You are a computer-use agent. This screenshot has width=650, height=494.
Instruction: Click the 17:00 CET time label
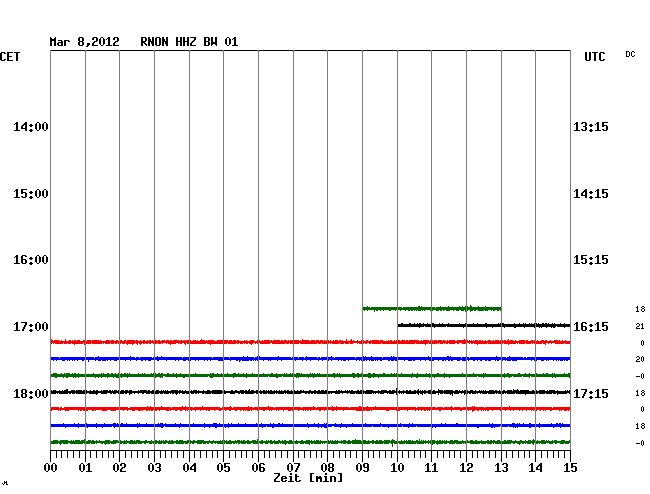coord(31,327)
